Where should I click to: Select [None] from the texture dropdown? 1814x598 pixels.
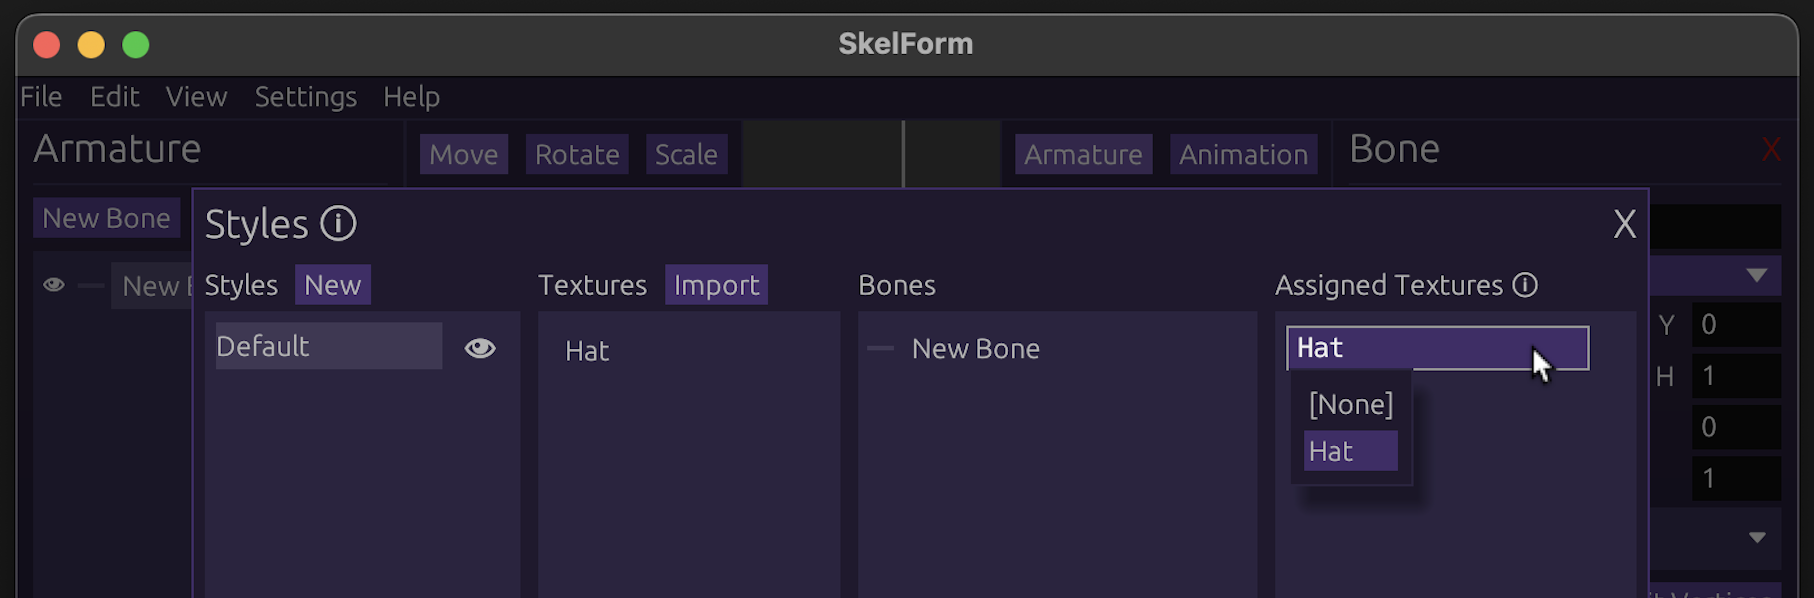click(1350, 404)
